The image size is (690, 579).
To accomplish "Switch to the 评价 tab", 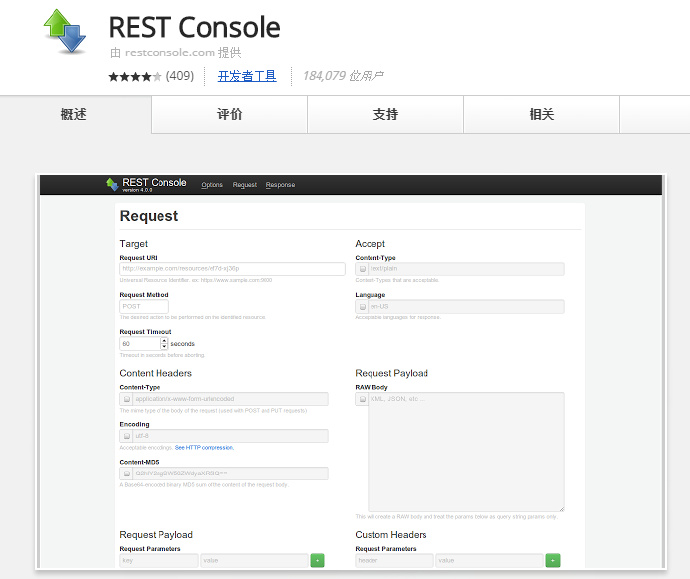I will (229, 114).
